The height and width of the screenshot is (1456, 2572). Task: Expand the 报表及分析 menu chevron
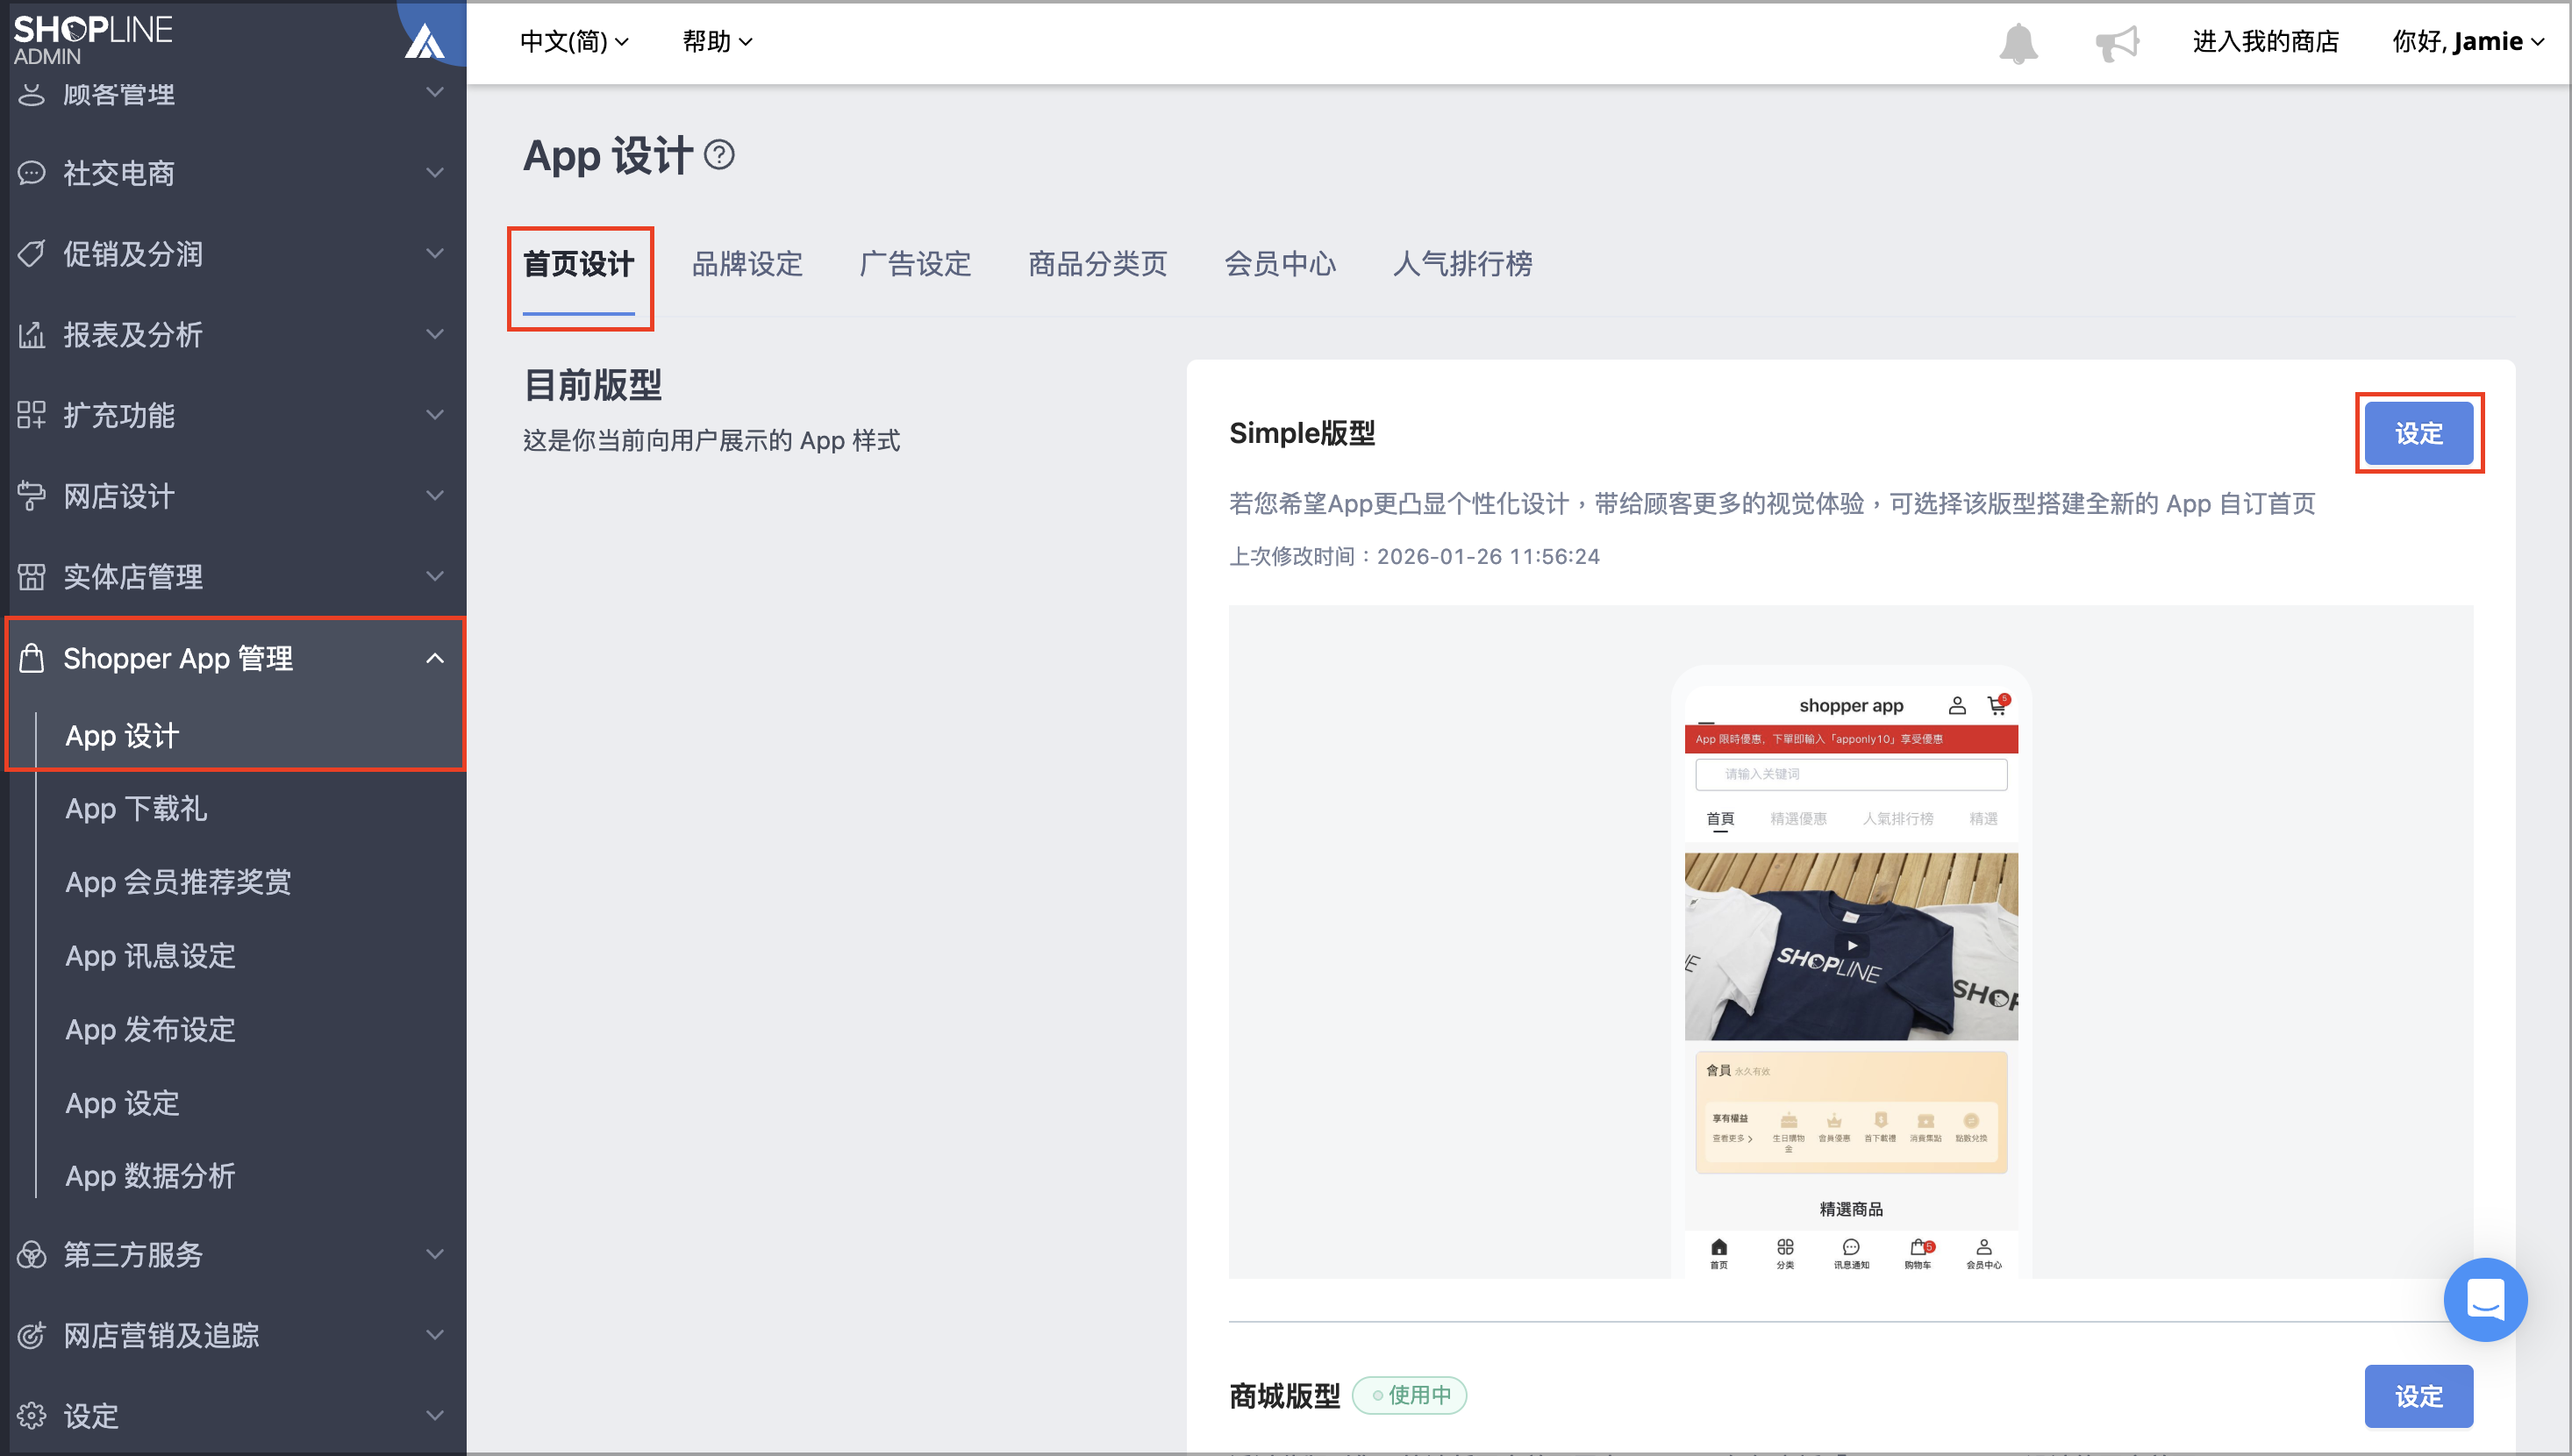(435, 334)
